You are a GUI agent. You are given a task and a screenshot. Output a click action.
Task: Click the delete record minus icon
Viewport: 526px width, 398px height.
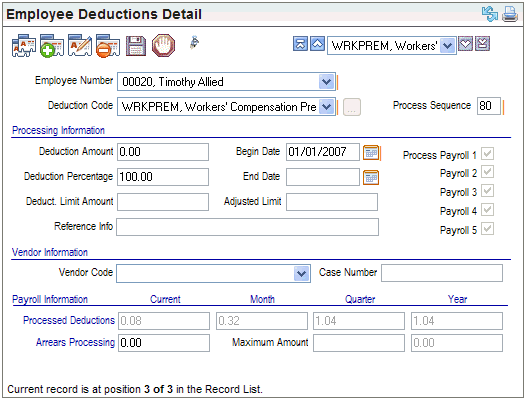pyautogui.click(x=108, y=45)
